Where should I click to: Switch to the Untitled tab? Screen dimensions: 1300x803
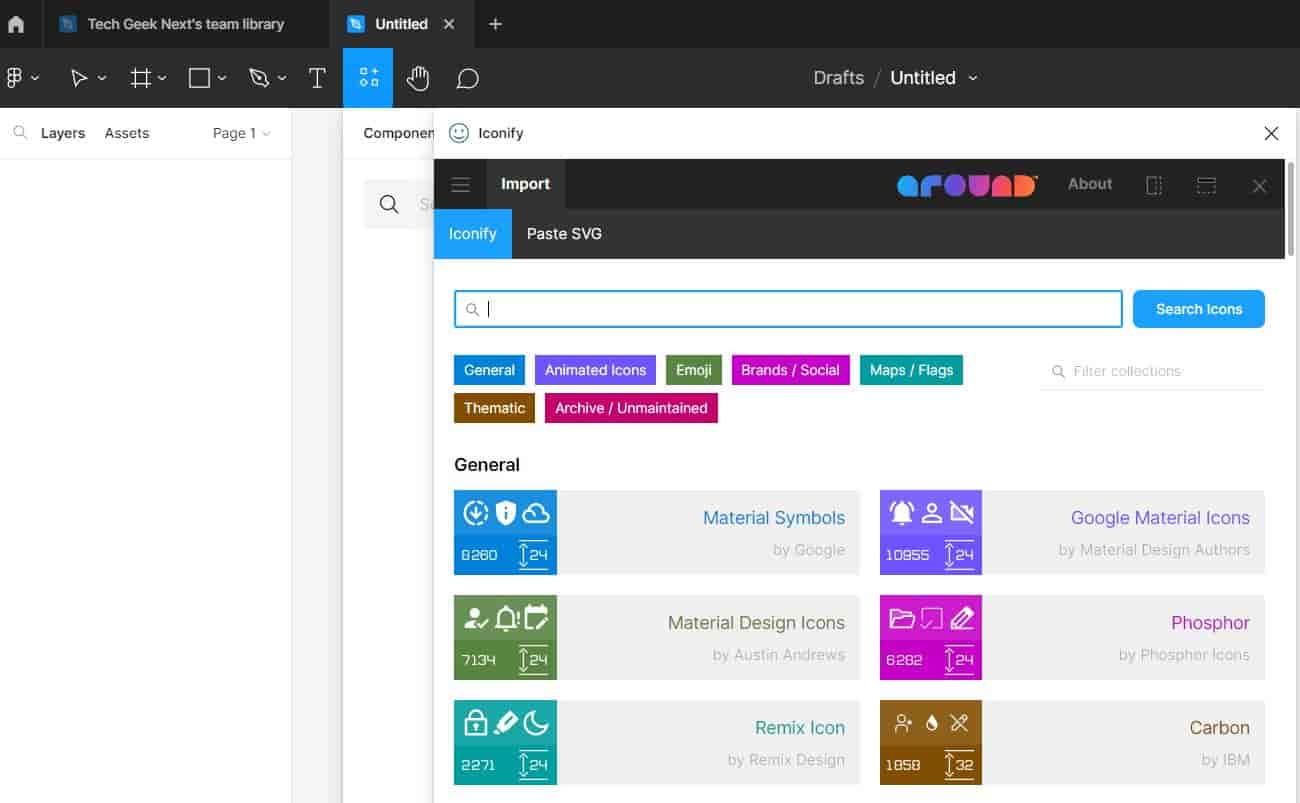coord(401,24)
